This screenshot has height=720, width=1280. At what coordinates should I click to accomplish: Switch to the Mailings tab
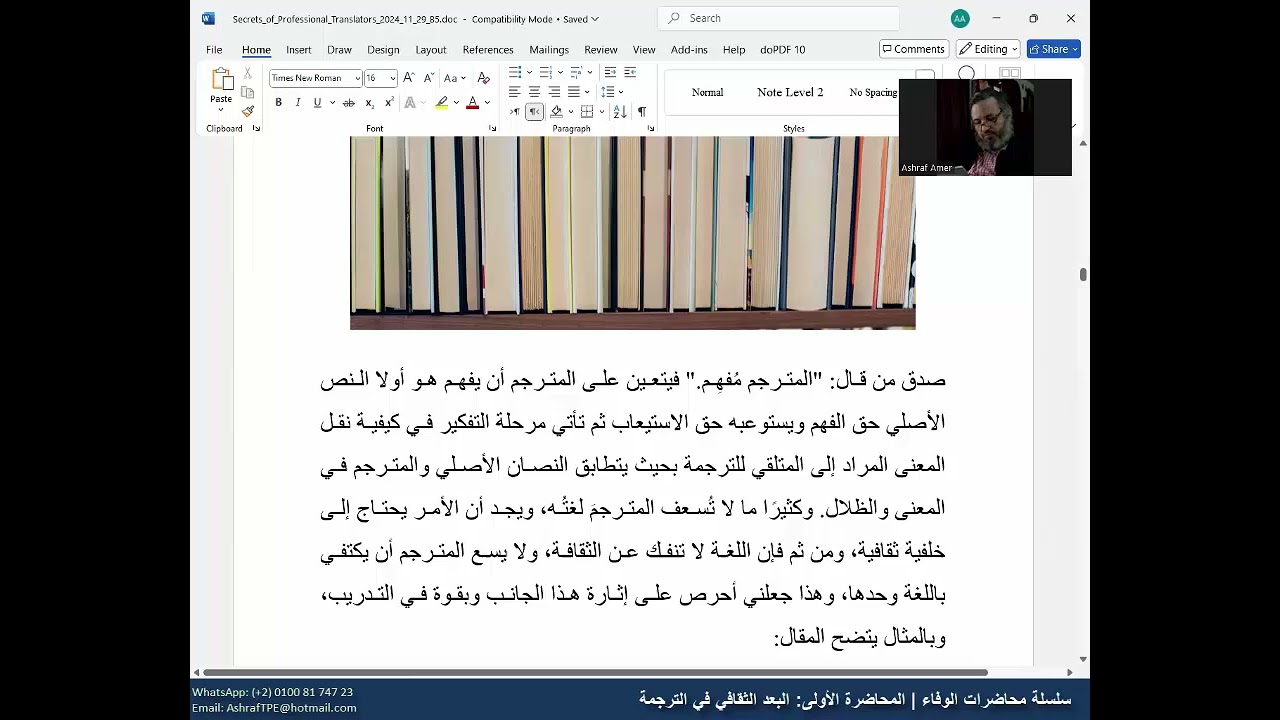549,49
